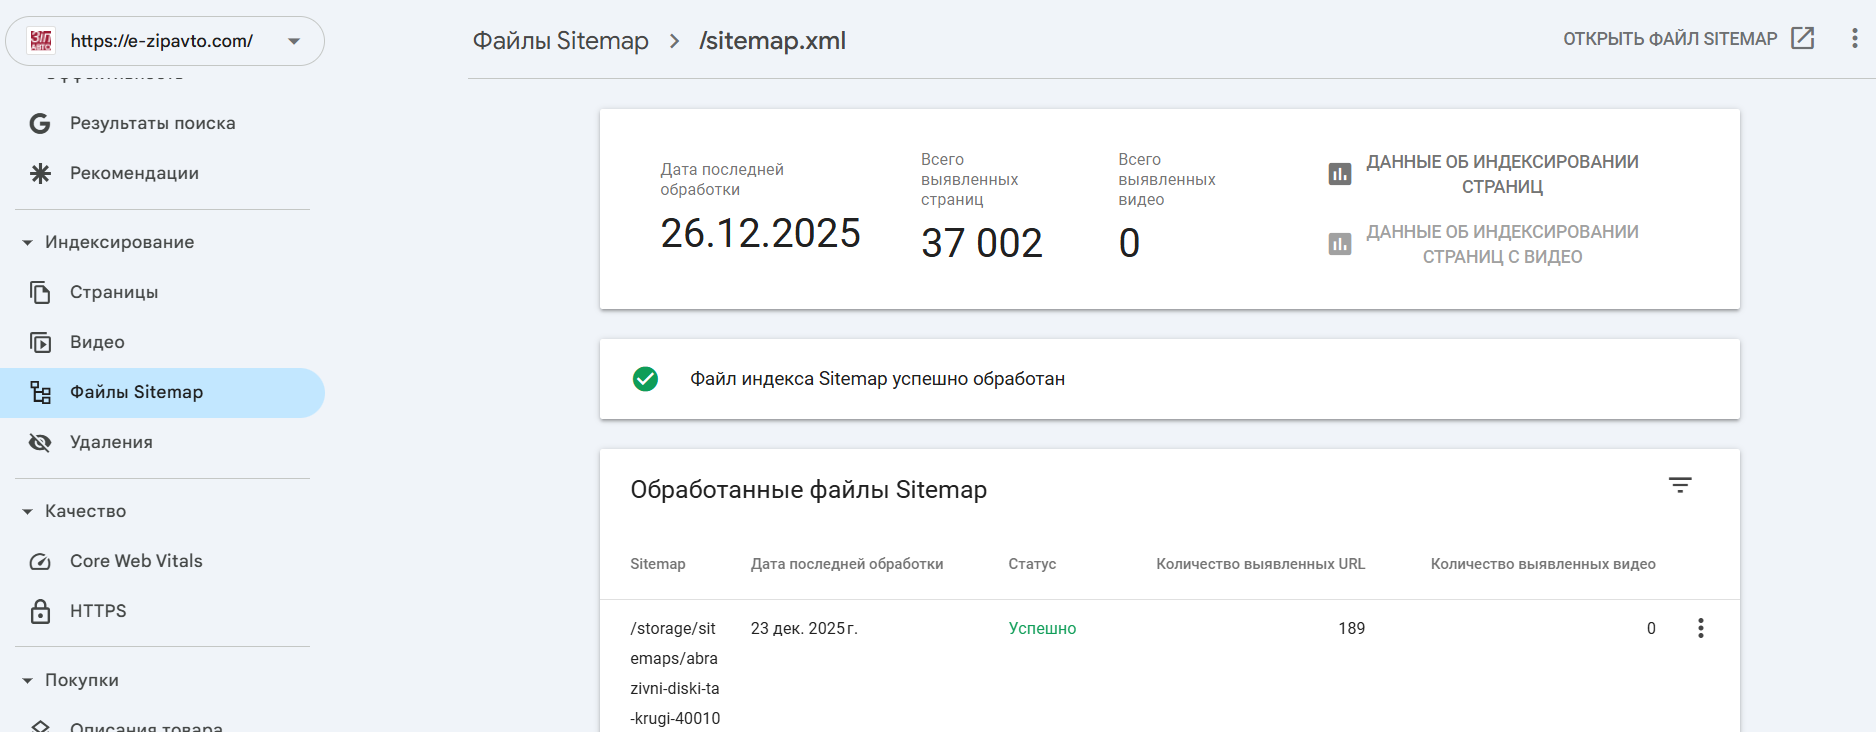The width and height of the screenshot is (1876, 732).
Task: Click the Core Web Vitals gauge icon
Action: click(x=40, y=561)
